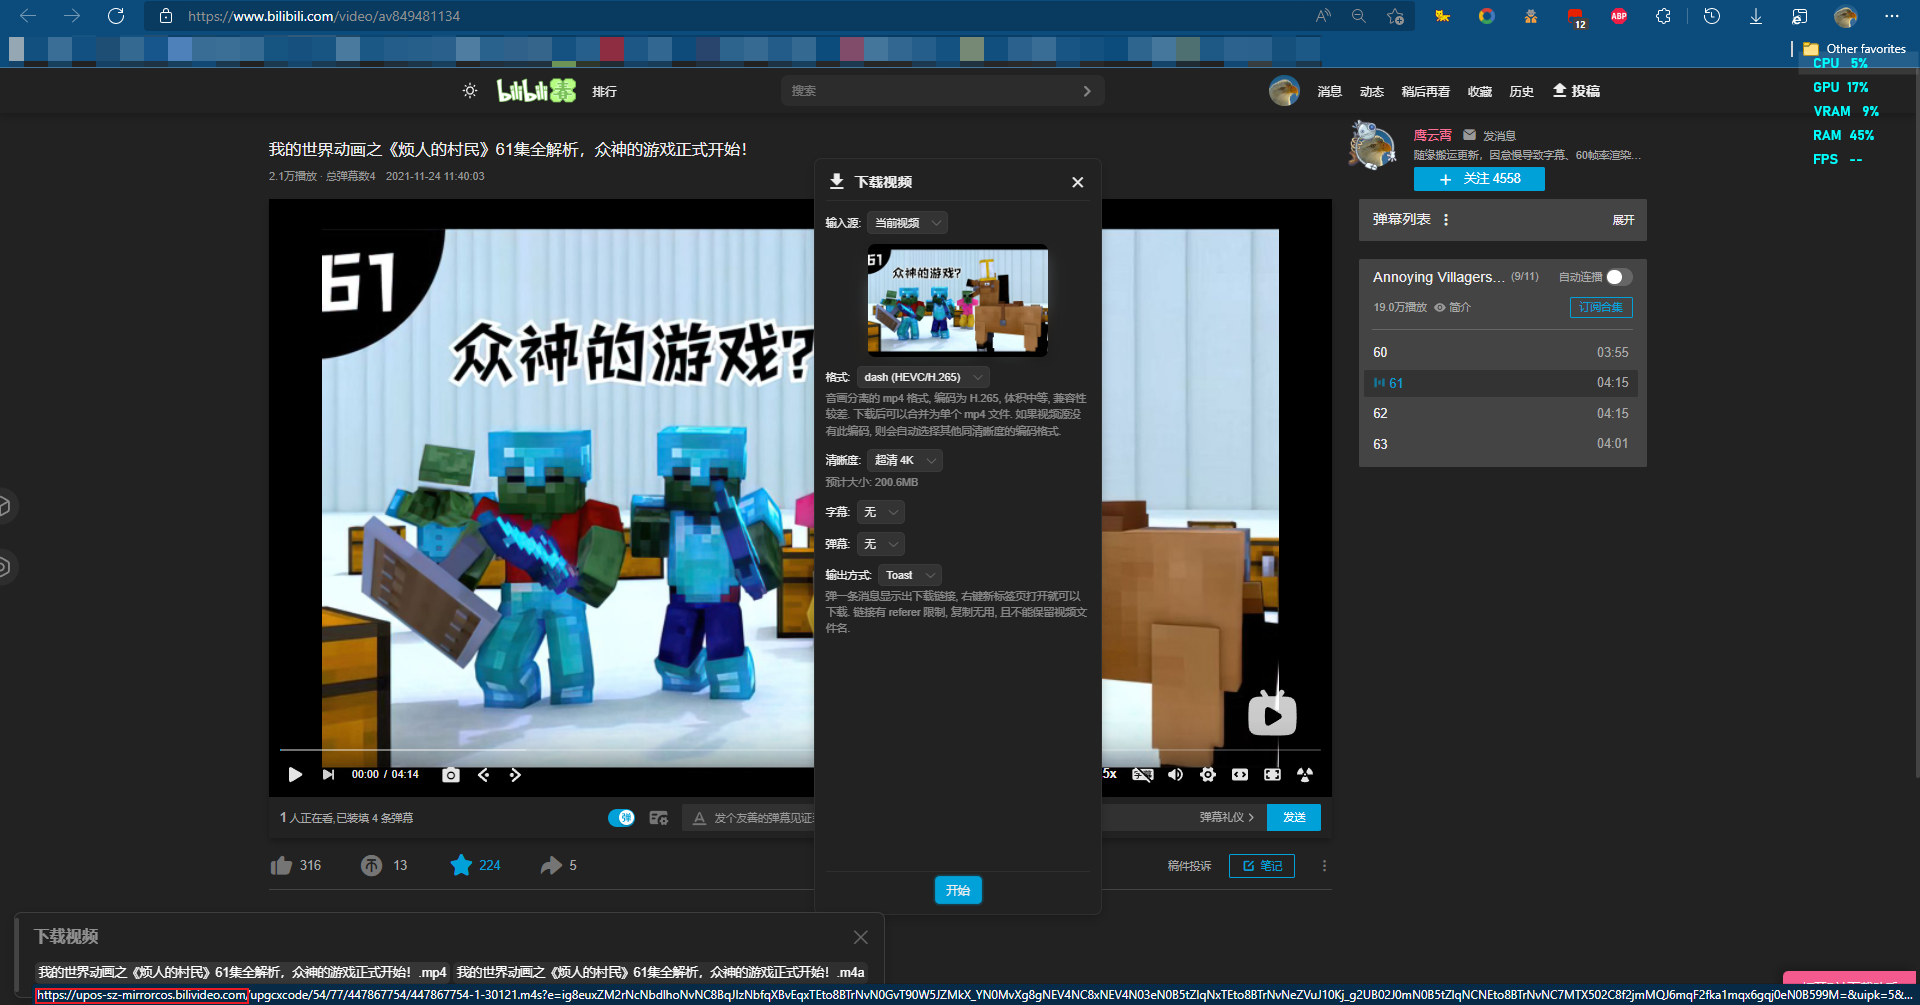Image resolution: width=1920 pixels, height=1005 pixels.
Task: Toggle the danmaku switch below the video
Action: 621,818
